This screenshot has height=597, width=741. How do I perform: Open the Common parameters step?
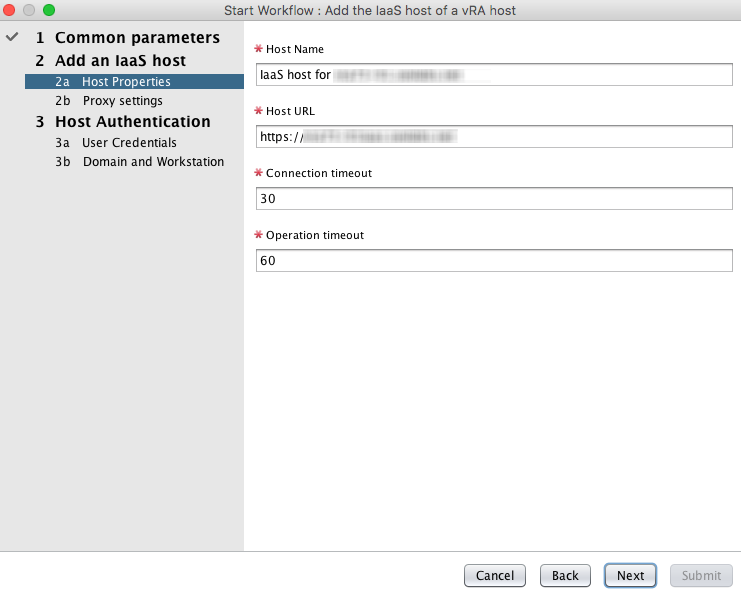pos(128,37)
